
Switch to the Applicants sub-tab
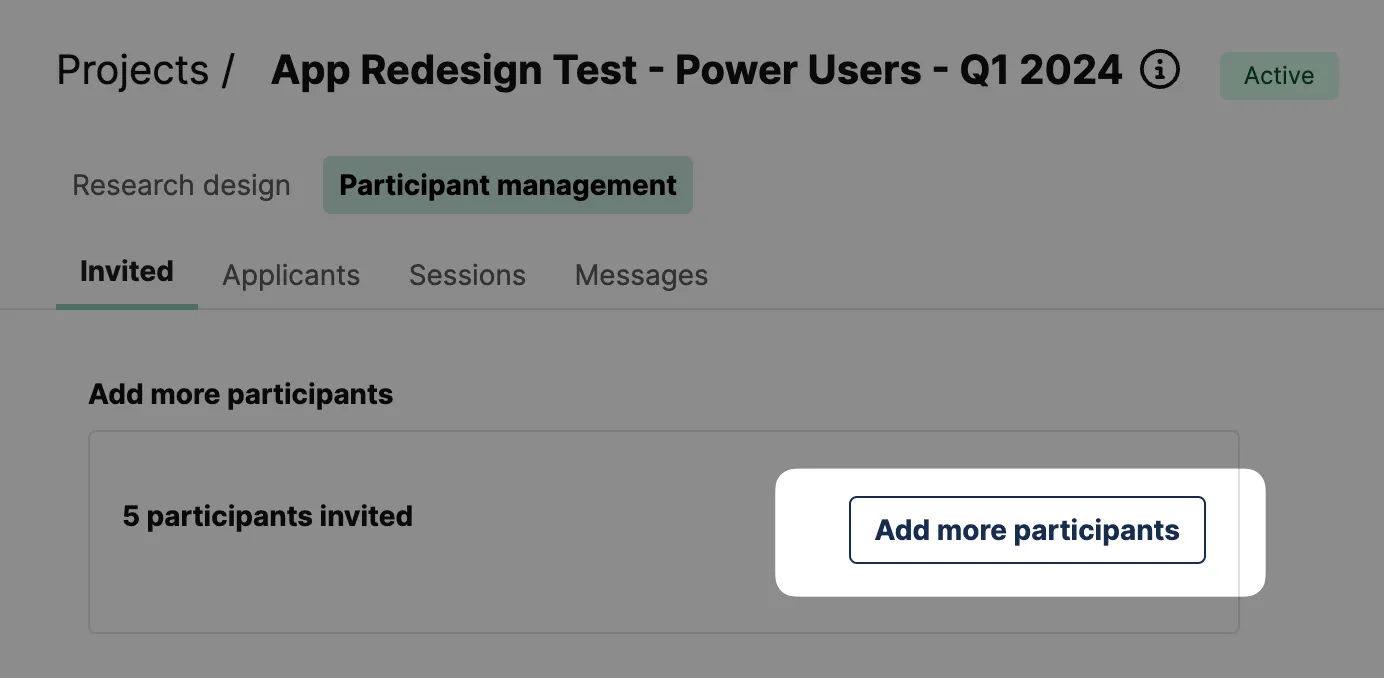291,275
